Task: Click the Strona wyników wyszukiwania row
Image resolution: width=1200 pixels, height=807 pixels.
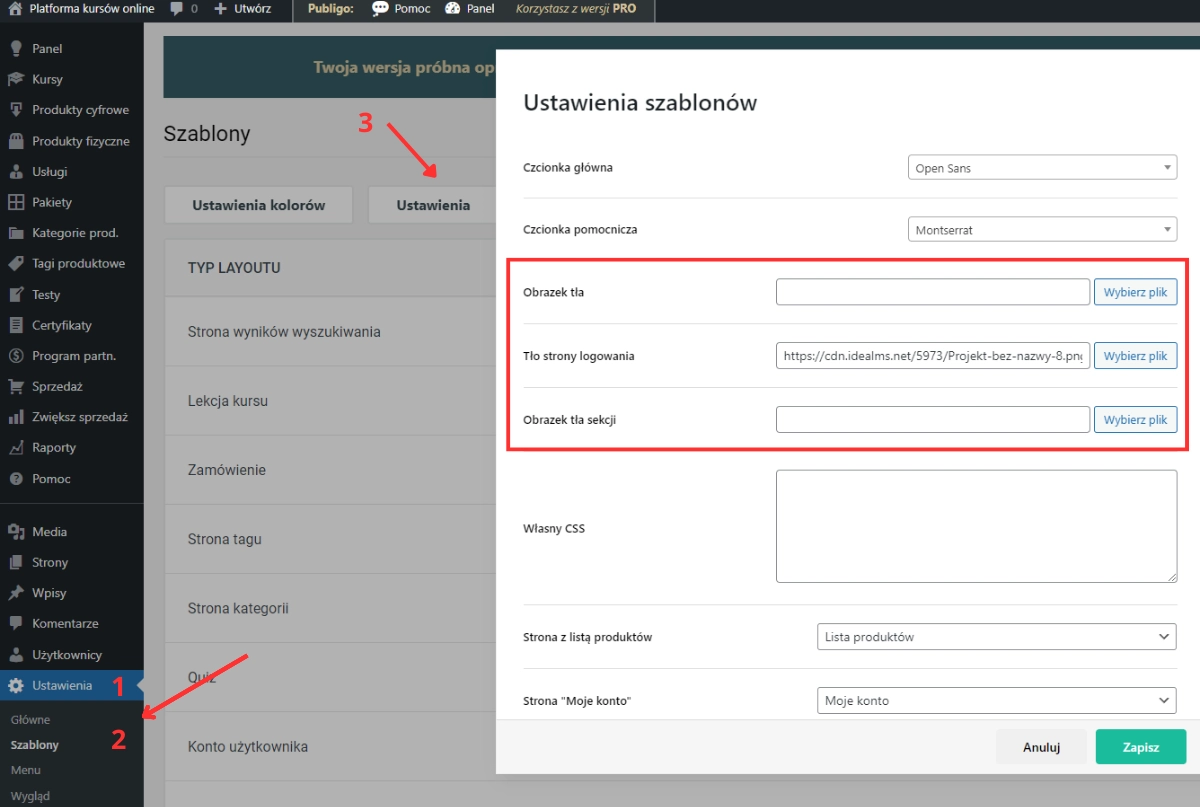Action: coord(330,331)
